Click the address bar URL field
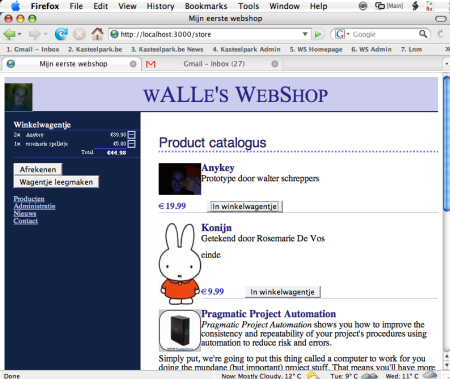 point(210,34)
